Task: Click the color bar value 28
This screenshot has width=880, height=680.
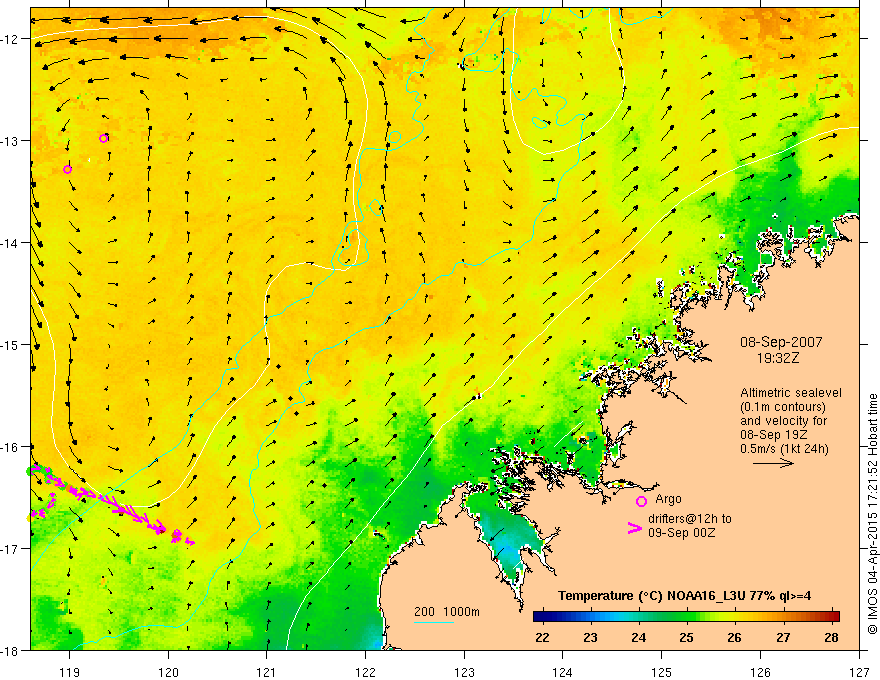Action: (x=831, y=637)
